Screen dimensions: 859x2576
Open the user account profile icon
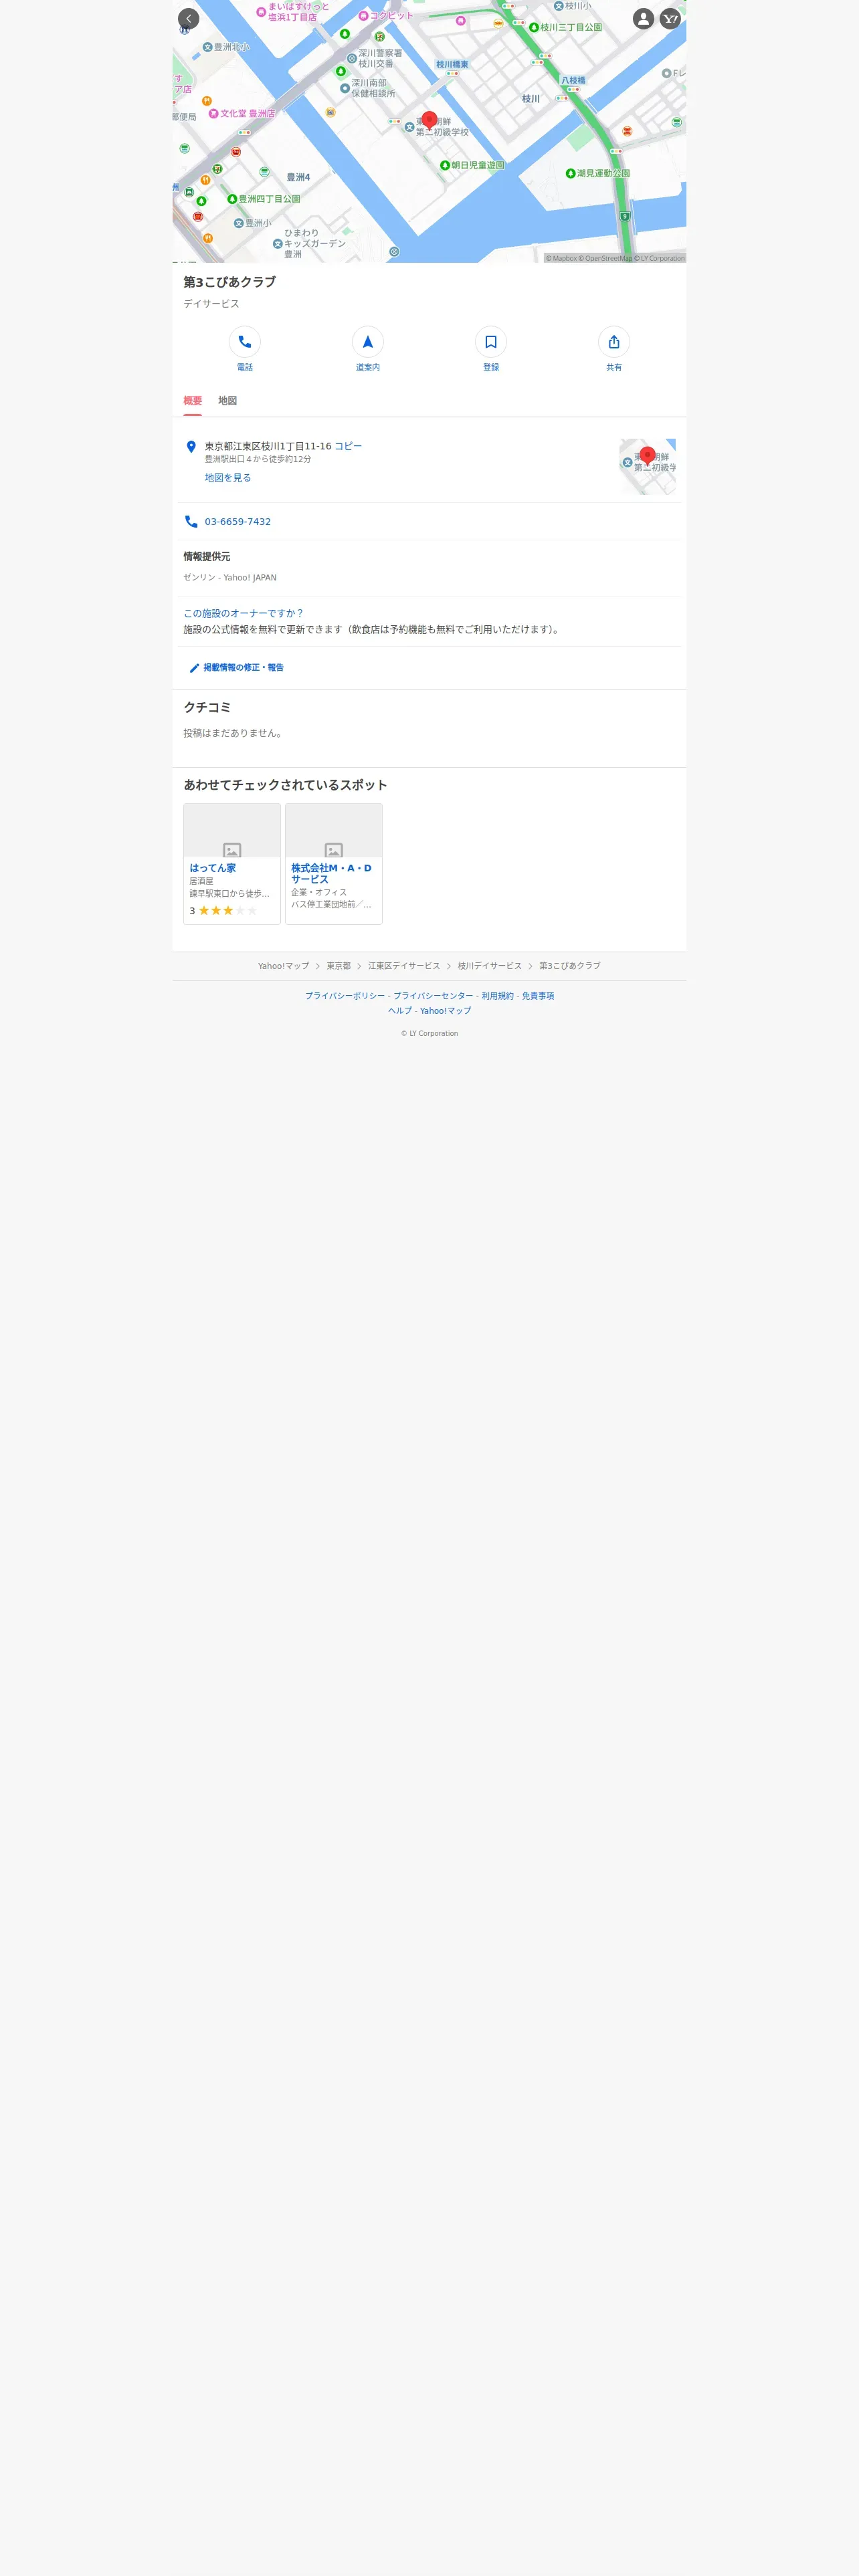643,19
